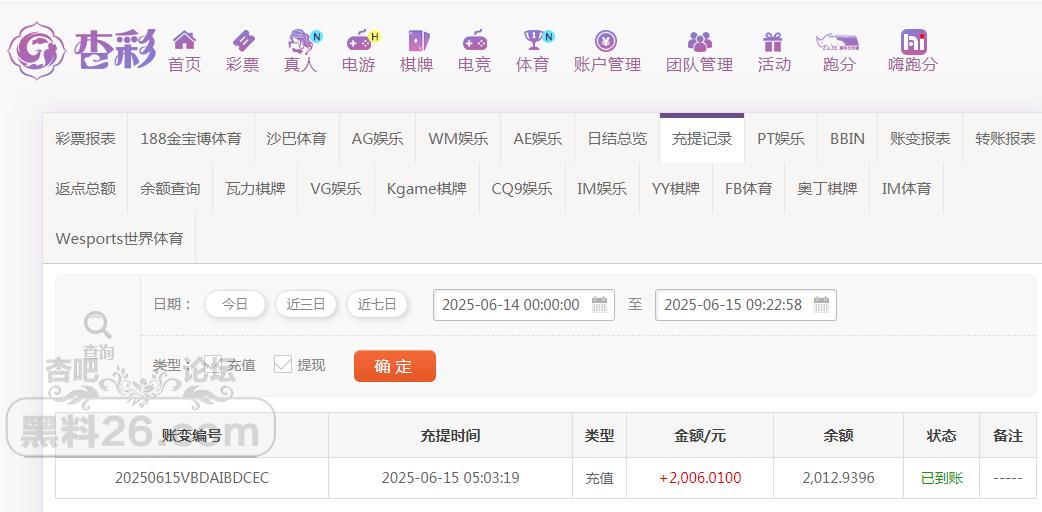Open 棋牌 playing cards icon
1042x512 pixels.
[x=419, y=41]
